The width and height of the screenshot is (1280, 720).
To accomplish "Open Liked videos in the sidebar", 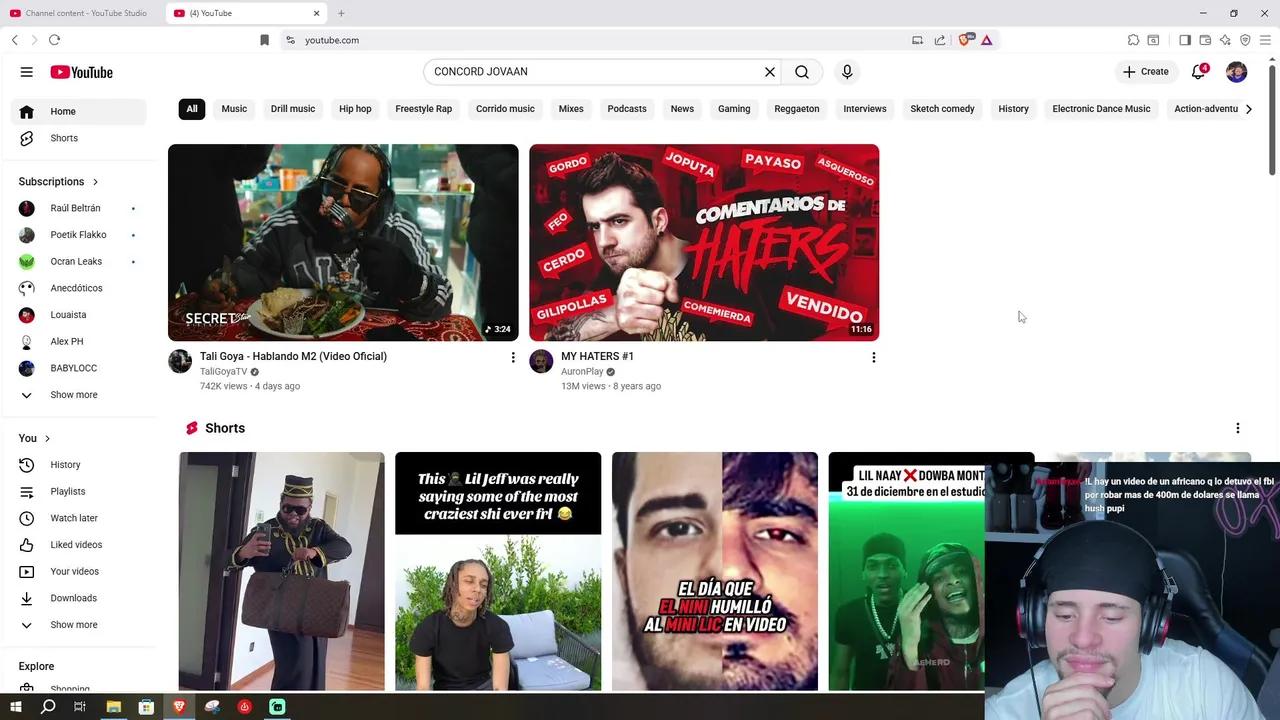I will click(x=78, y=545).
